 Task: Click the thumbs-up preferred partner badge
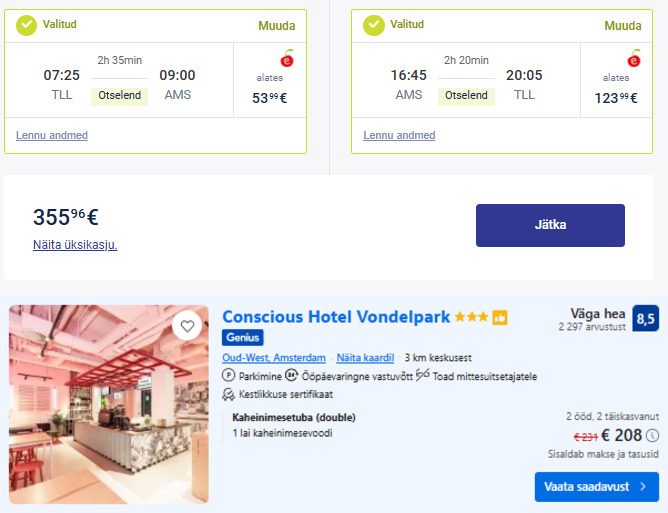(x=500, y=317)
